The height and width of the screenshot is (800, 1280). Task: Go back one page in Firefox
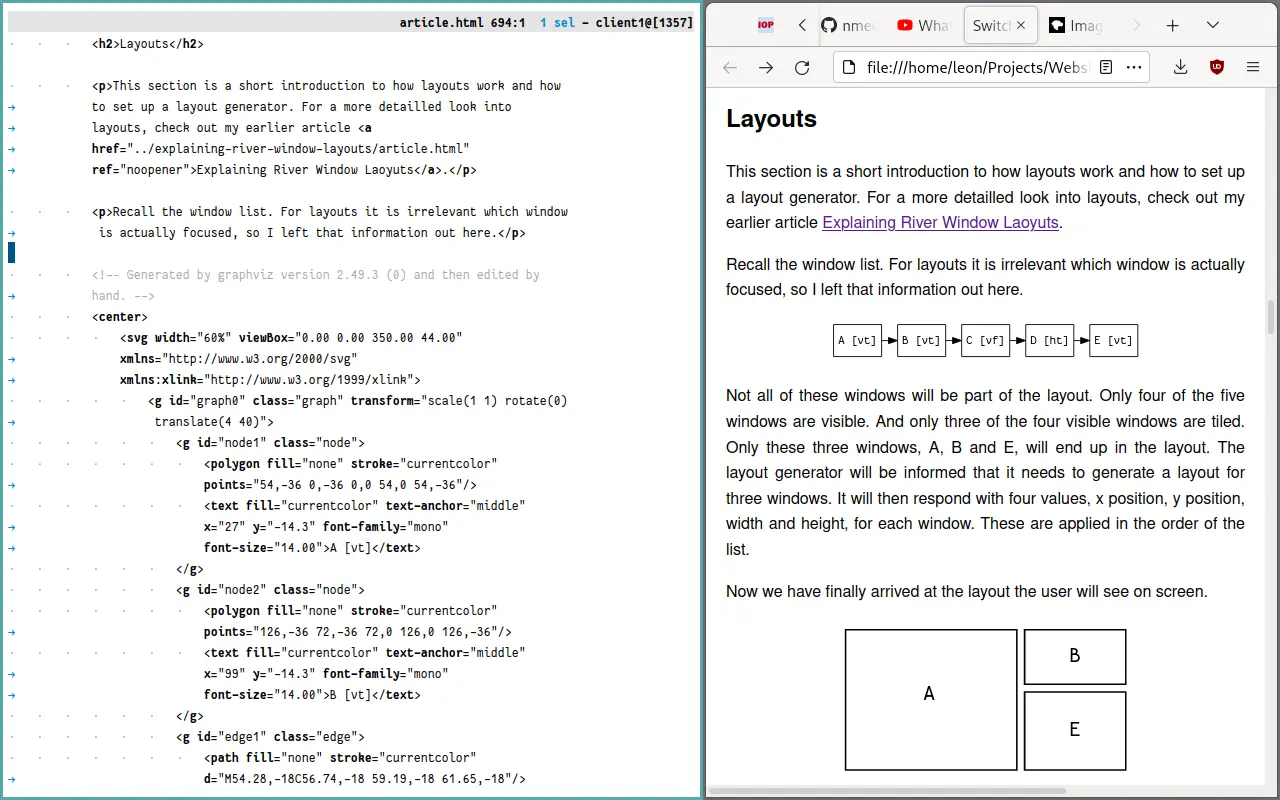pyautogui.click(x=730, y=67)
